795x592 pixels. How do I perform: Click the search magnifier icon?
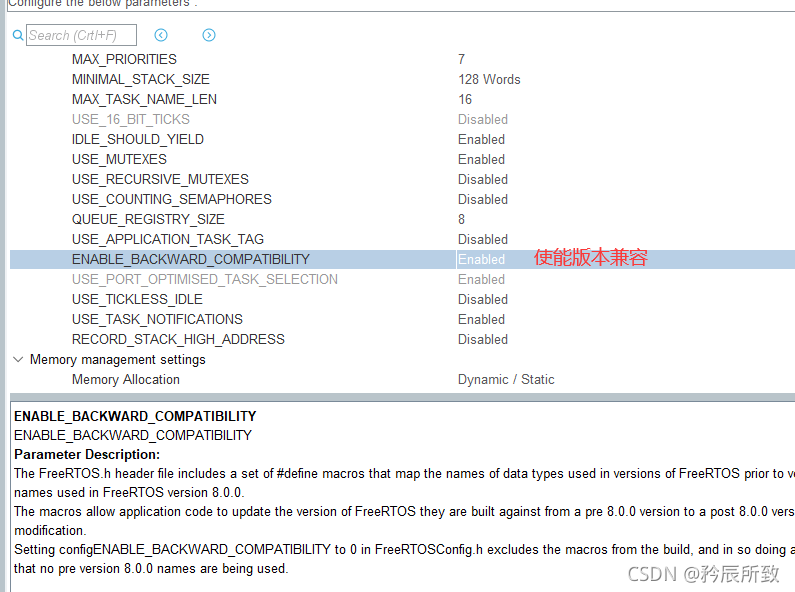(x=18, y=35)
